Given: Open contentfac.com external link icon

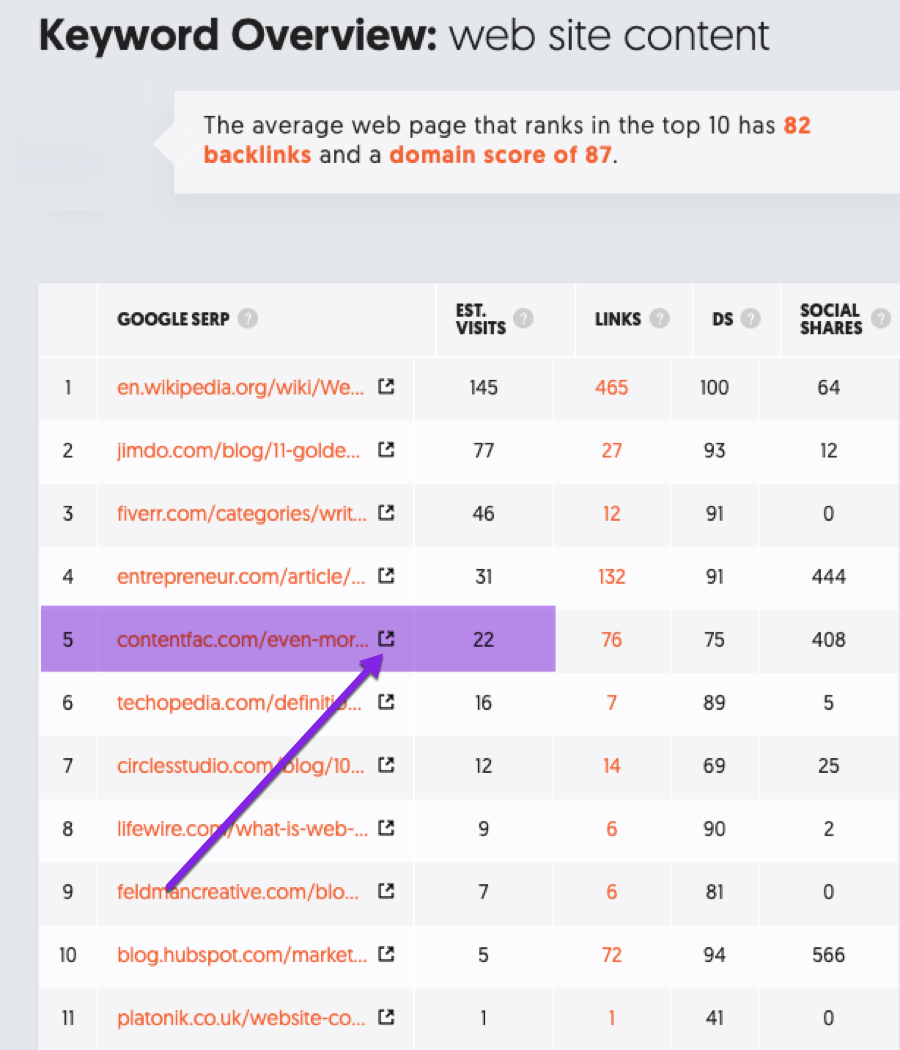Looking at the screenshot, I should pyautogui.click(x=386, y=639).
